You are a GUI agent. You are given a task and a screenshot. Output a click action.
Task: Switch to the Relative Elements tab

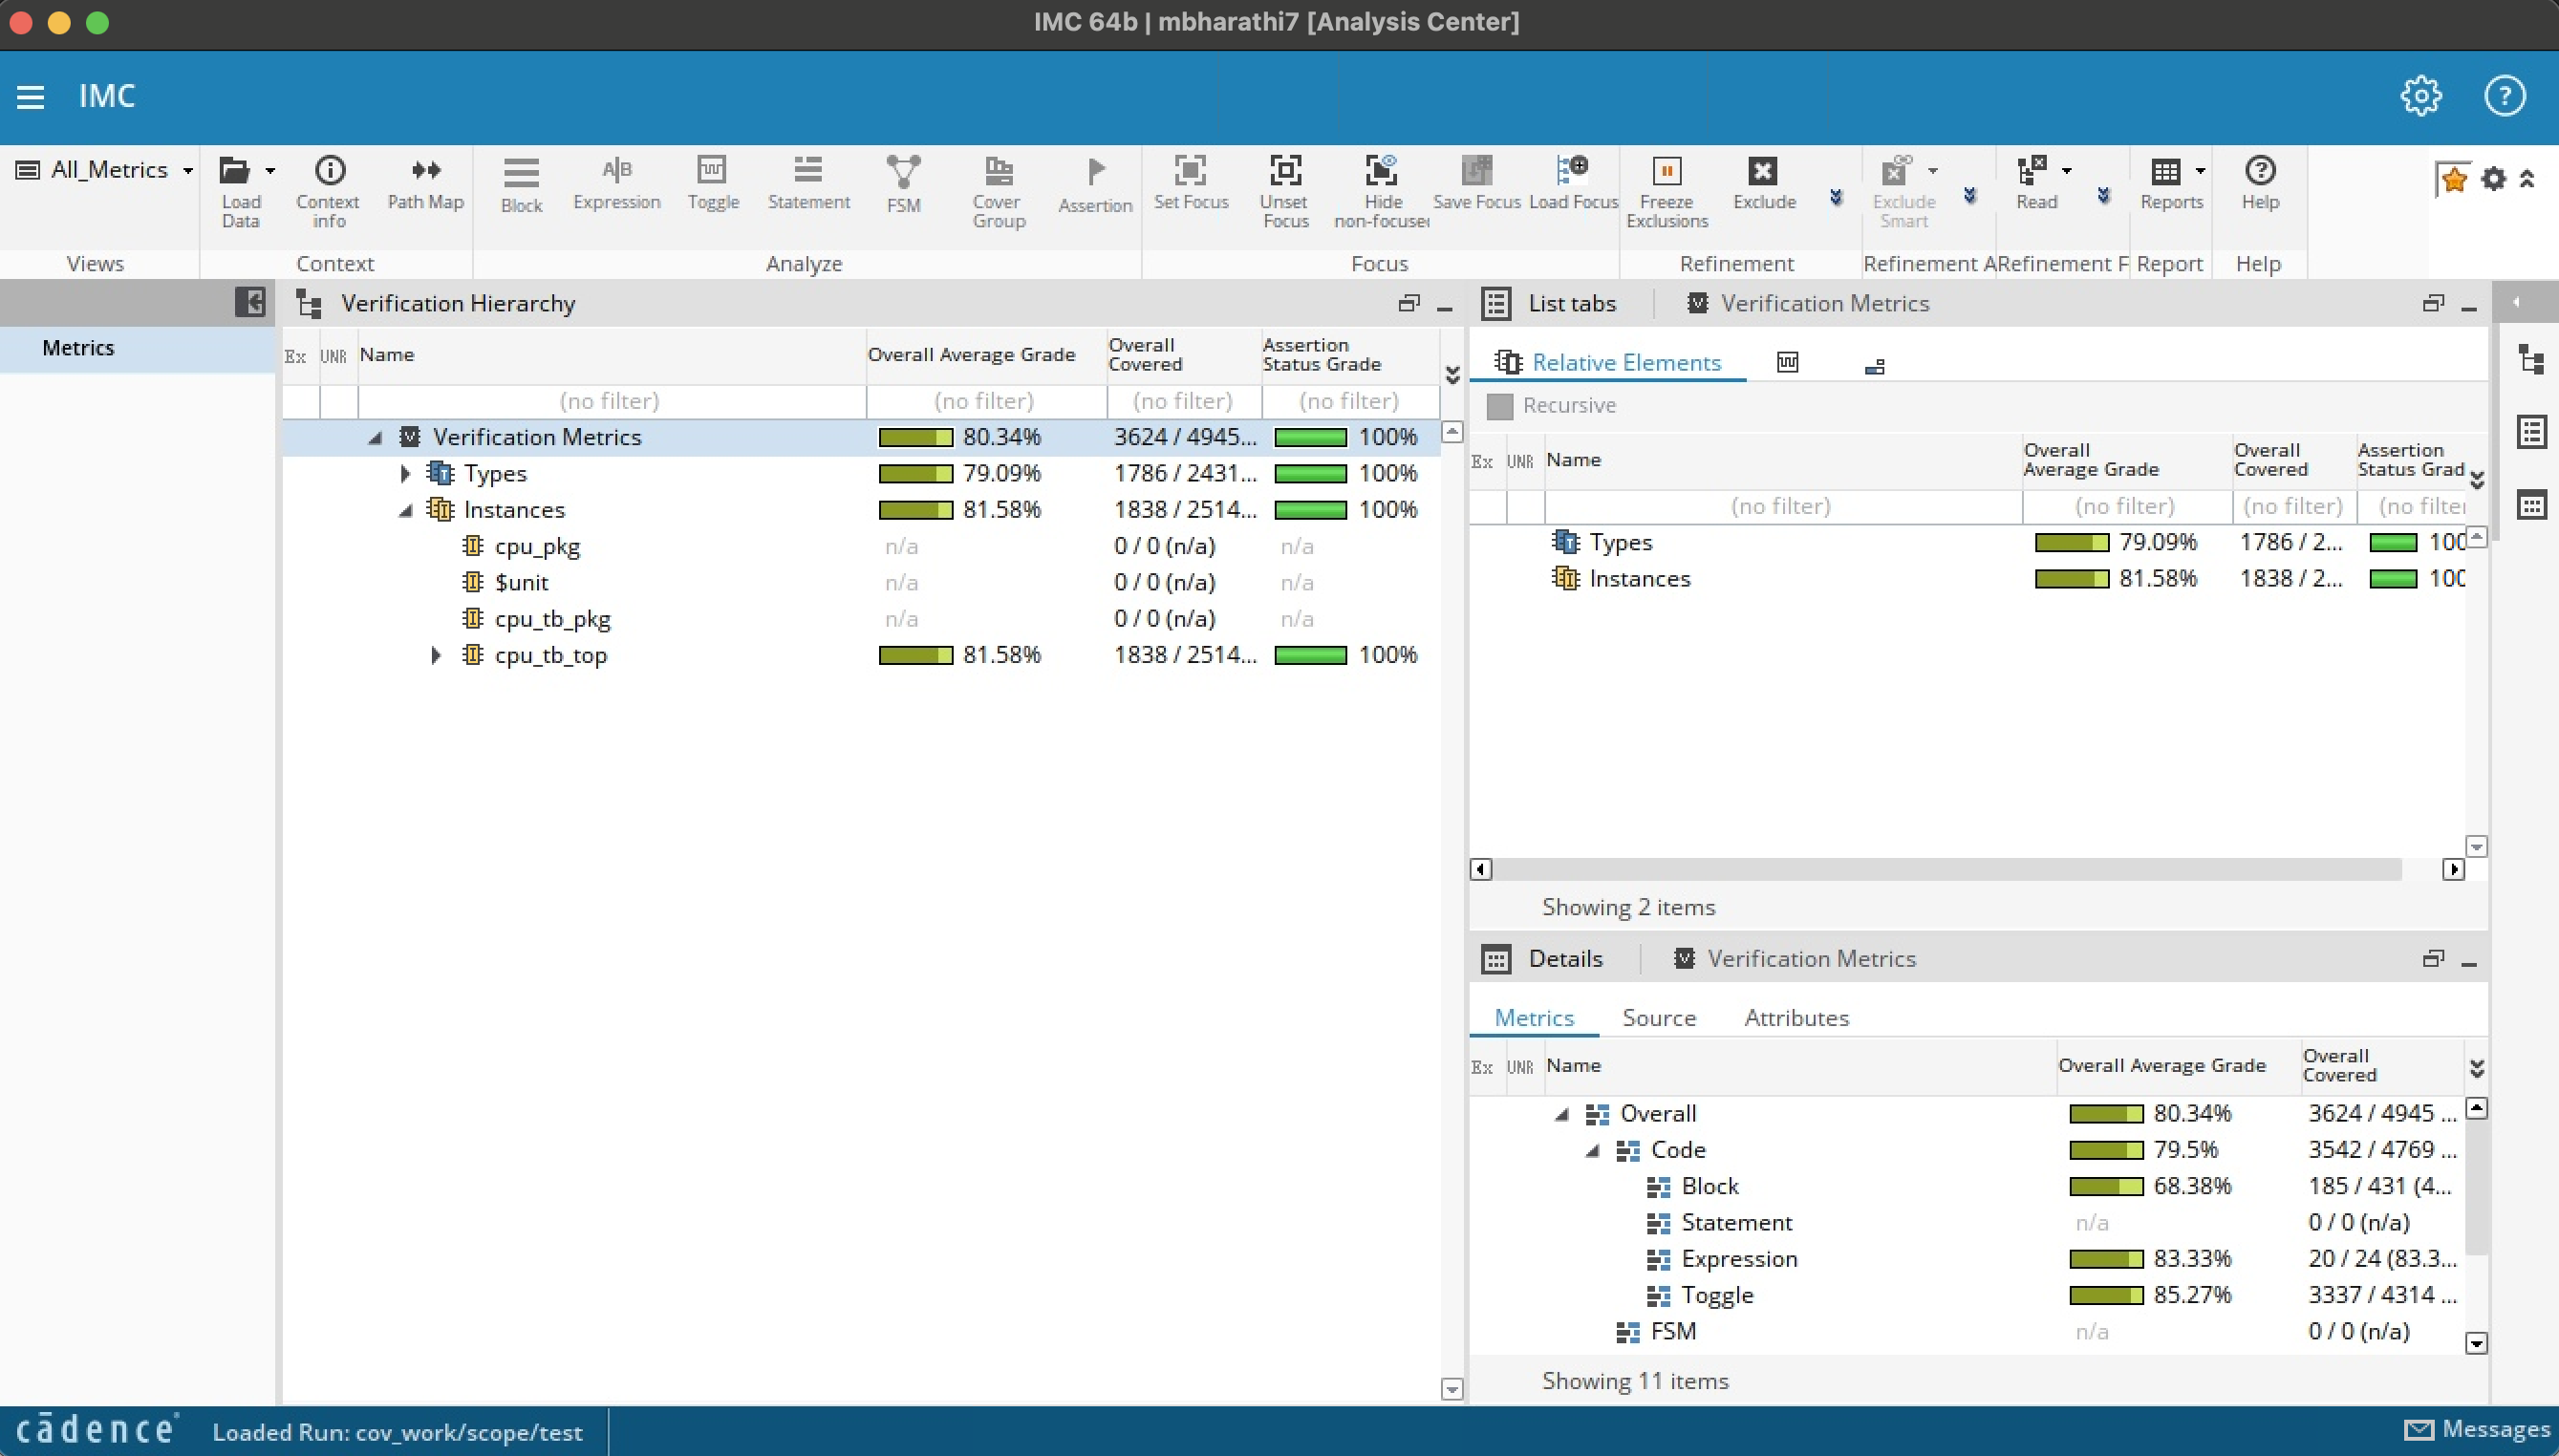point(1608,362)
